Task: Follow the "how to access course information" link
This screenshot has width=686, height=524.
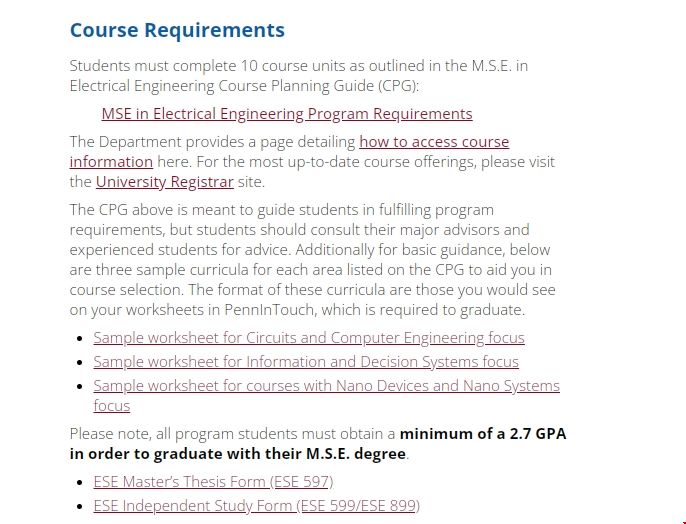Action: (433, 142)
